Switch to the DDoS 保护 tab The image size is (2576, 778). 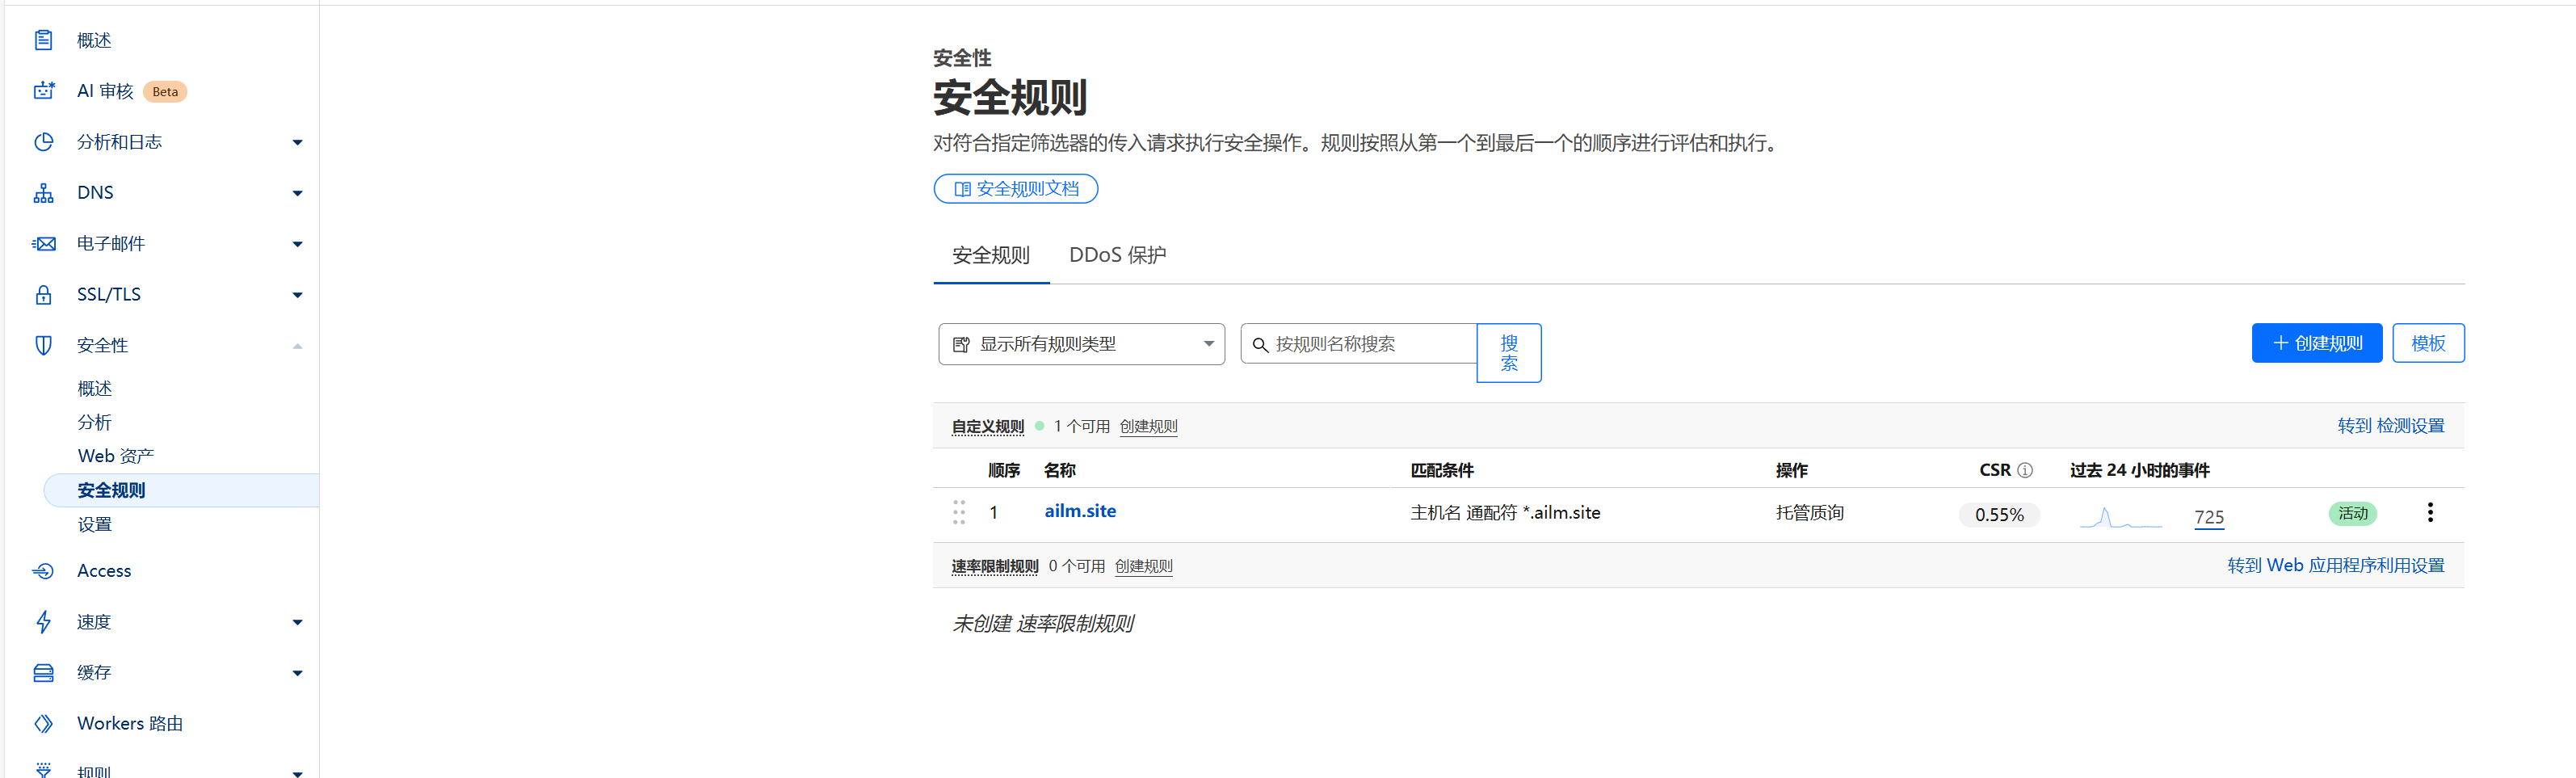(x=1117, y=255)
